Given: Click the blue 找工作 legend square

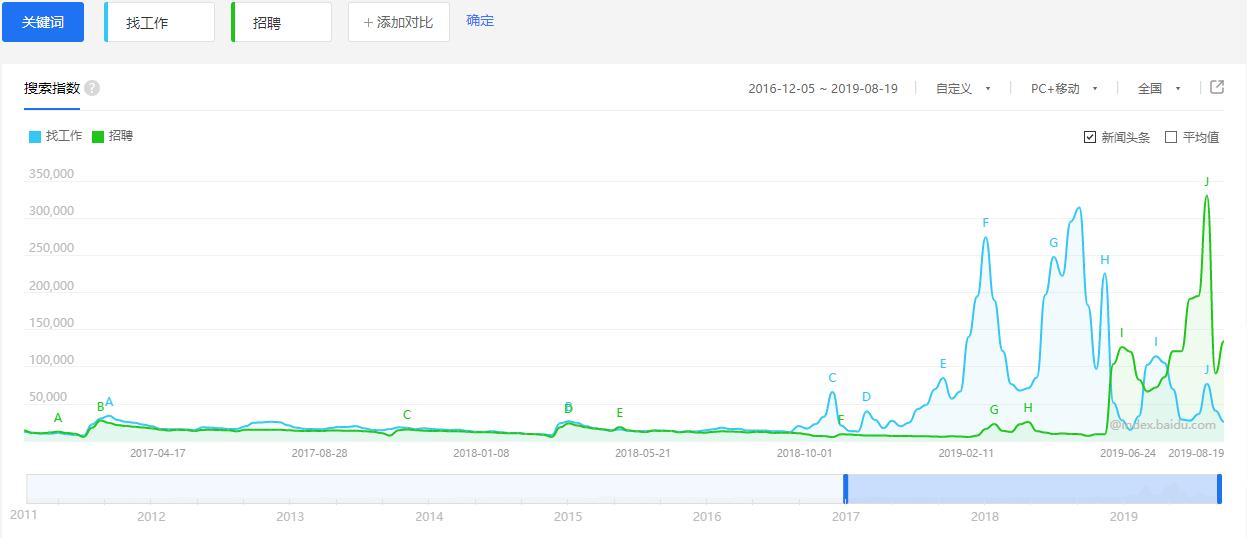Looking at the screenshot, I should coord(35,136).
